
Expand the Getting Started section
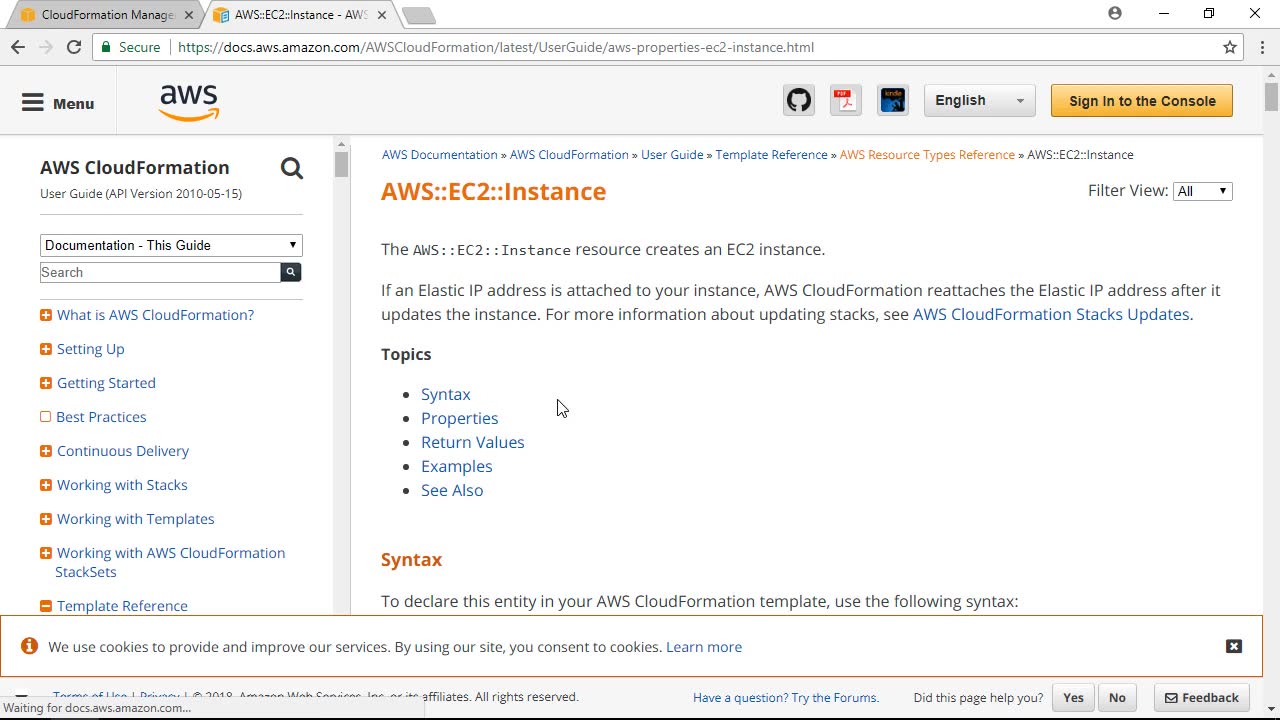[46, 383]
